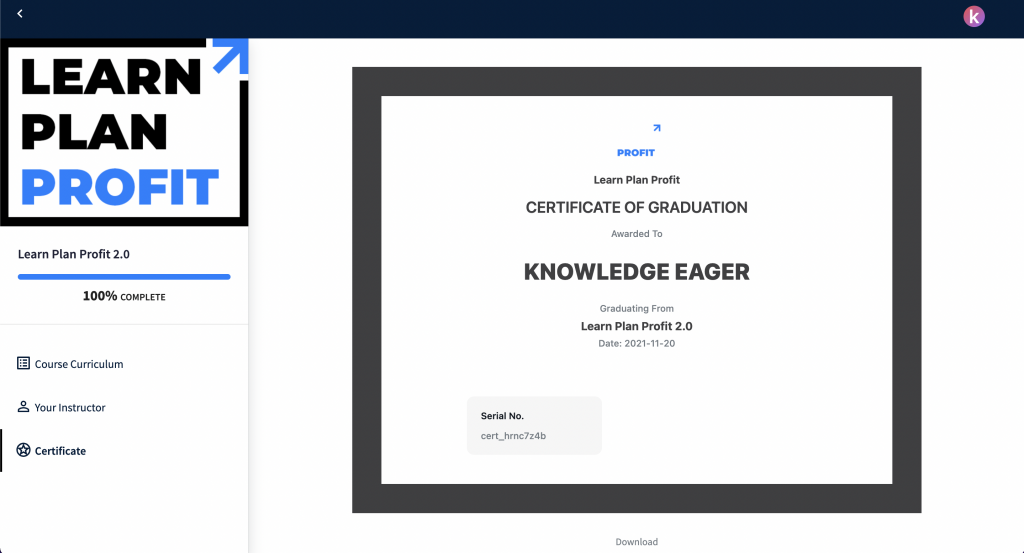
Task: Click the blue PROFIT text on certificate
Action: click(x=636, y=153)
